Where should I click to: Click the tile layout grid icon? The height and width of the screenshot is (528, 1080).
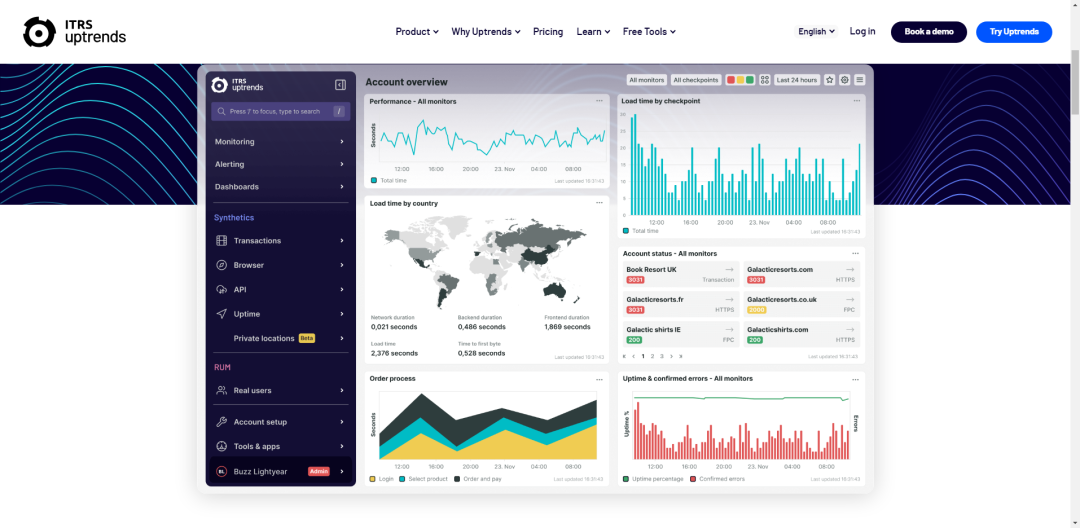pos(765,80)
